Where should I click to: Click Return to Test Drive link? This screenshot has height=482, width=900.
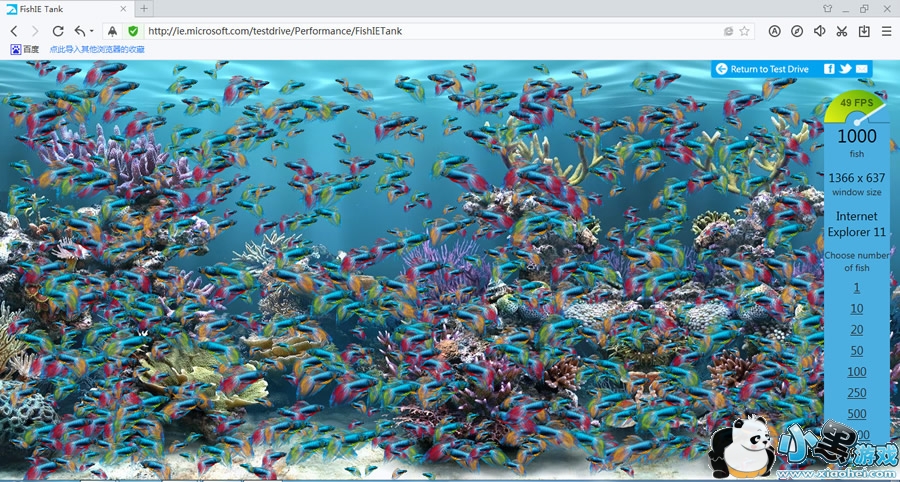[x=769, y=69]
